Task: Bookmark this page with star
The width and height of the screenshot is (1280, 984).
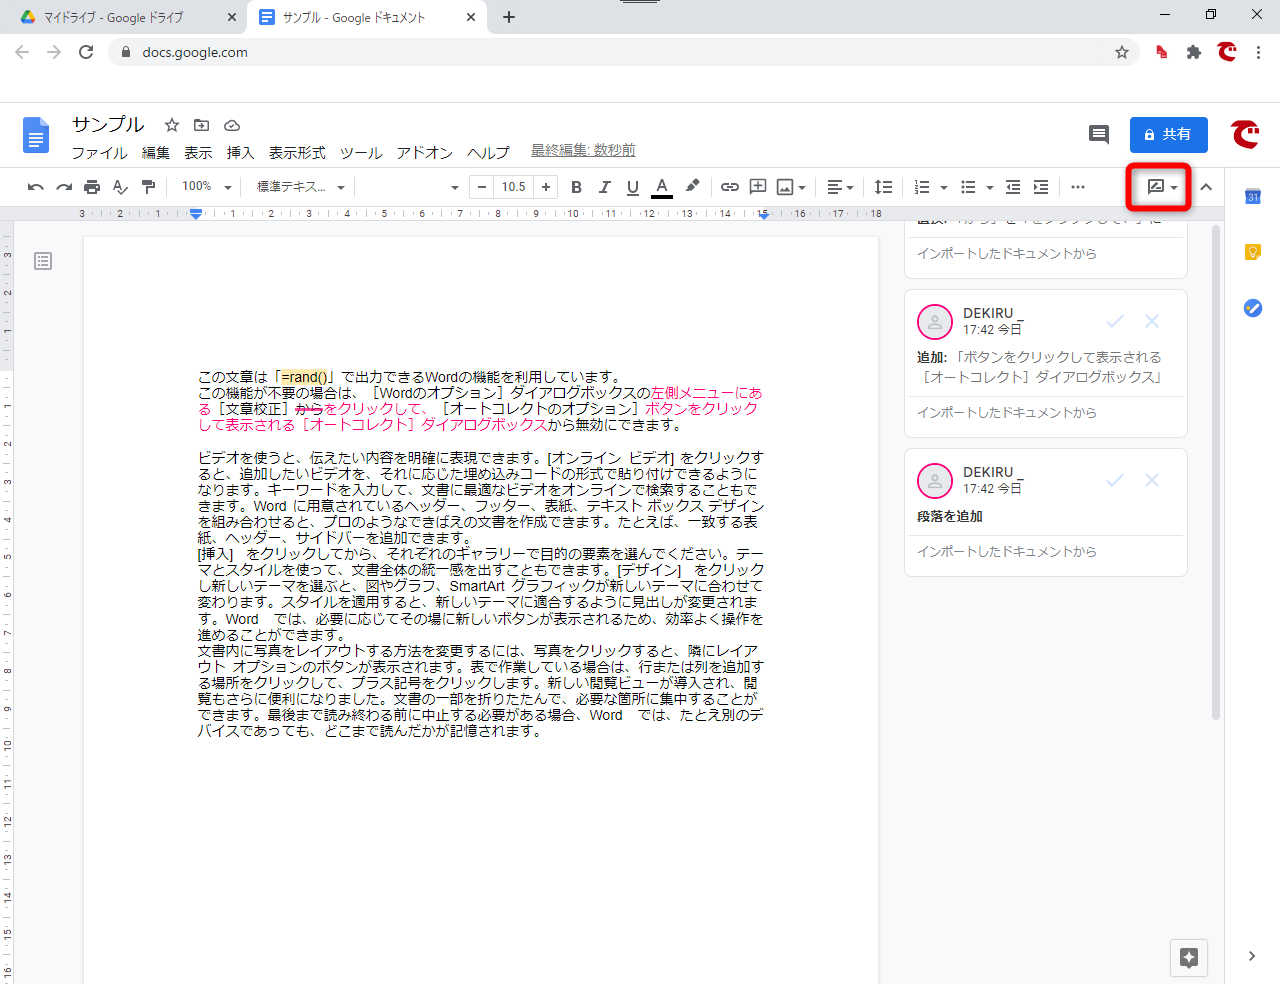Action: (1122, 52)
